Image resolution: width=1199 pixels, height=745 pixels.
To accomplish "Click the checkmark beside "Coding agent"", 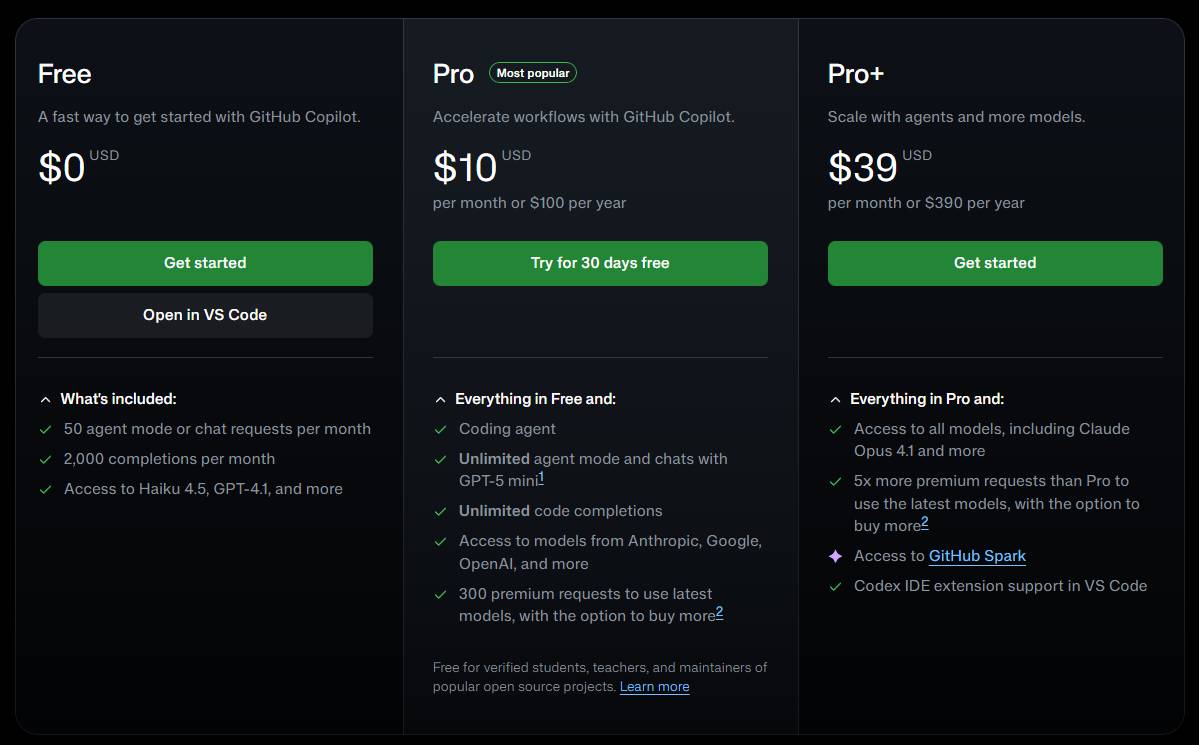I will pyautogui.click(x=440, y=429).
